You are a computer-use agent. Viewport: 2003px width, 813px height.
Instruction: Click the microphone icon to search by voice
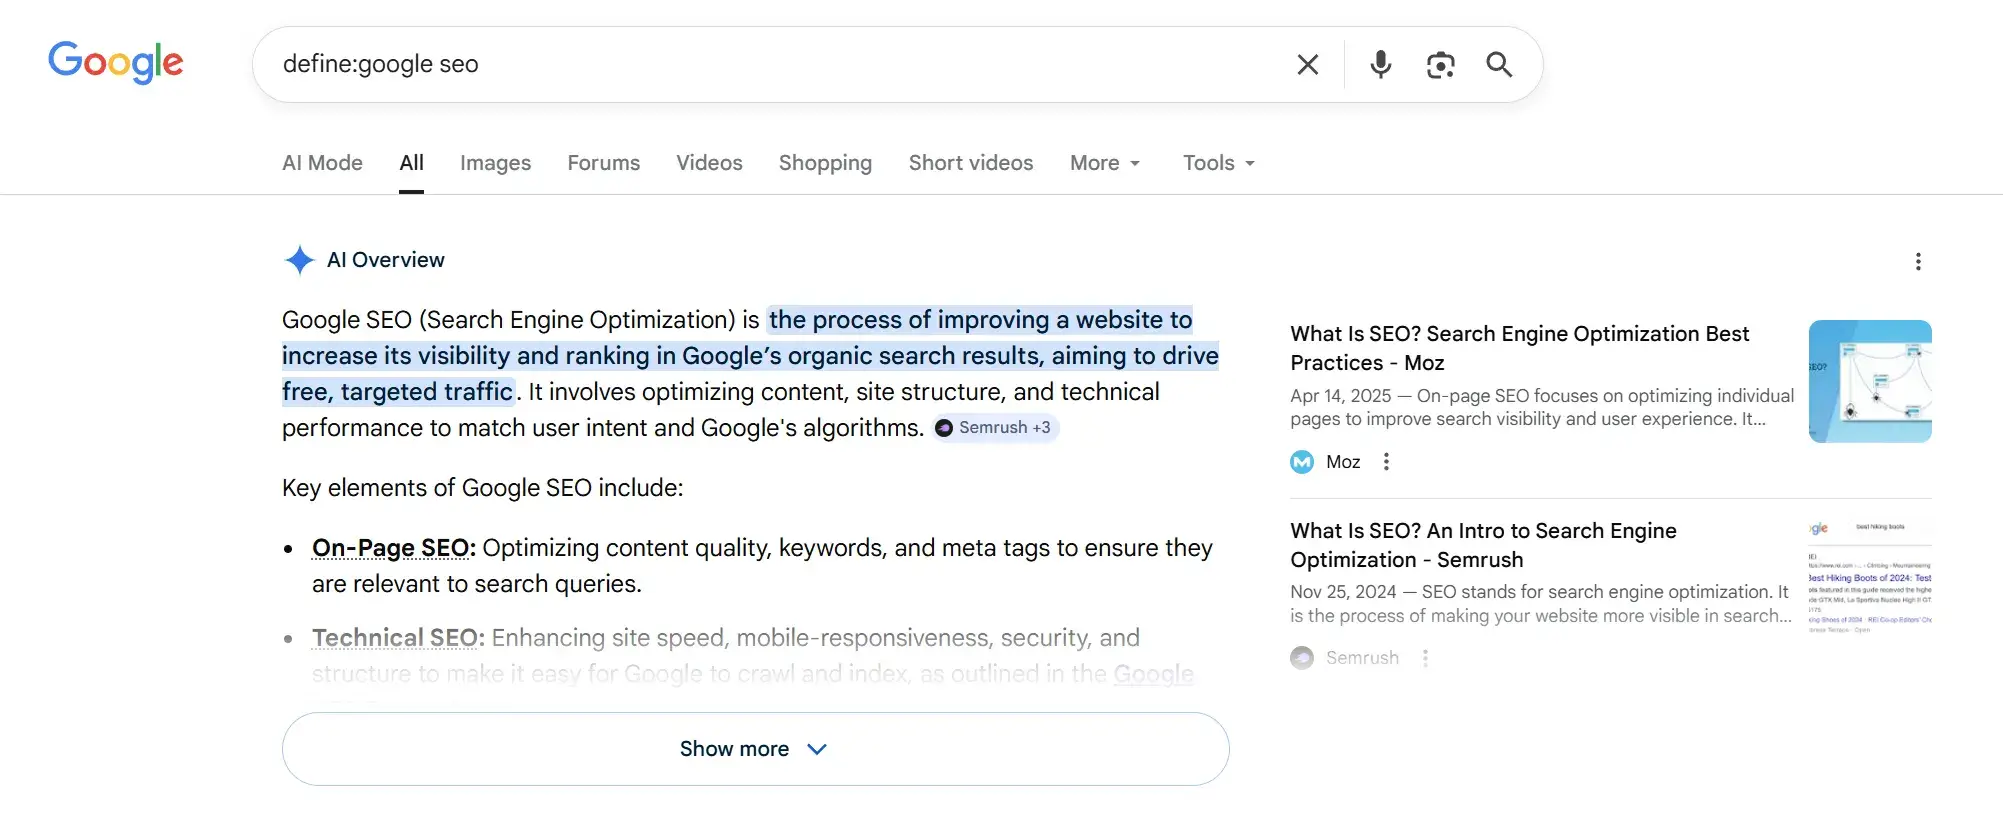[1380, 64]
